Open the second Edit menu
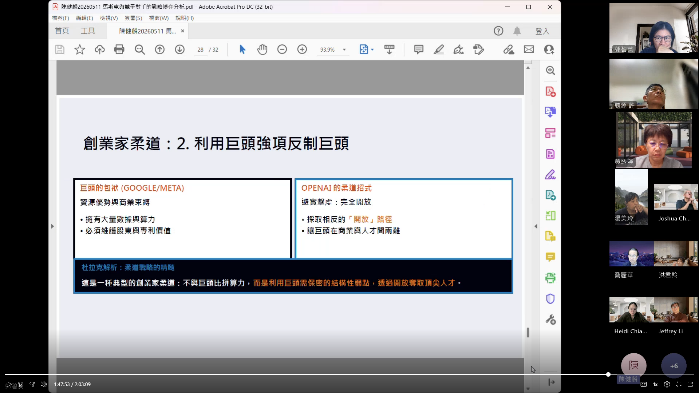 (x=84, y=18)
